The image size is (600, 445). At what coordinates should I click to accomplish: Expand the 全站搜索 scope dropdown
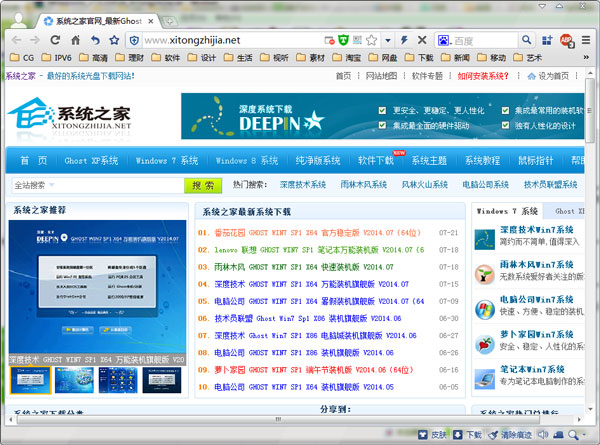point(52,185)
